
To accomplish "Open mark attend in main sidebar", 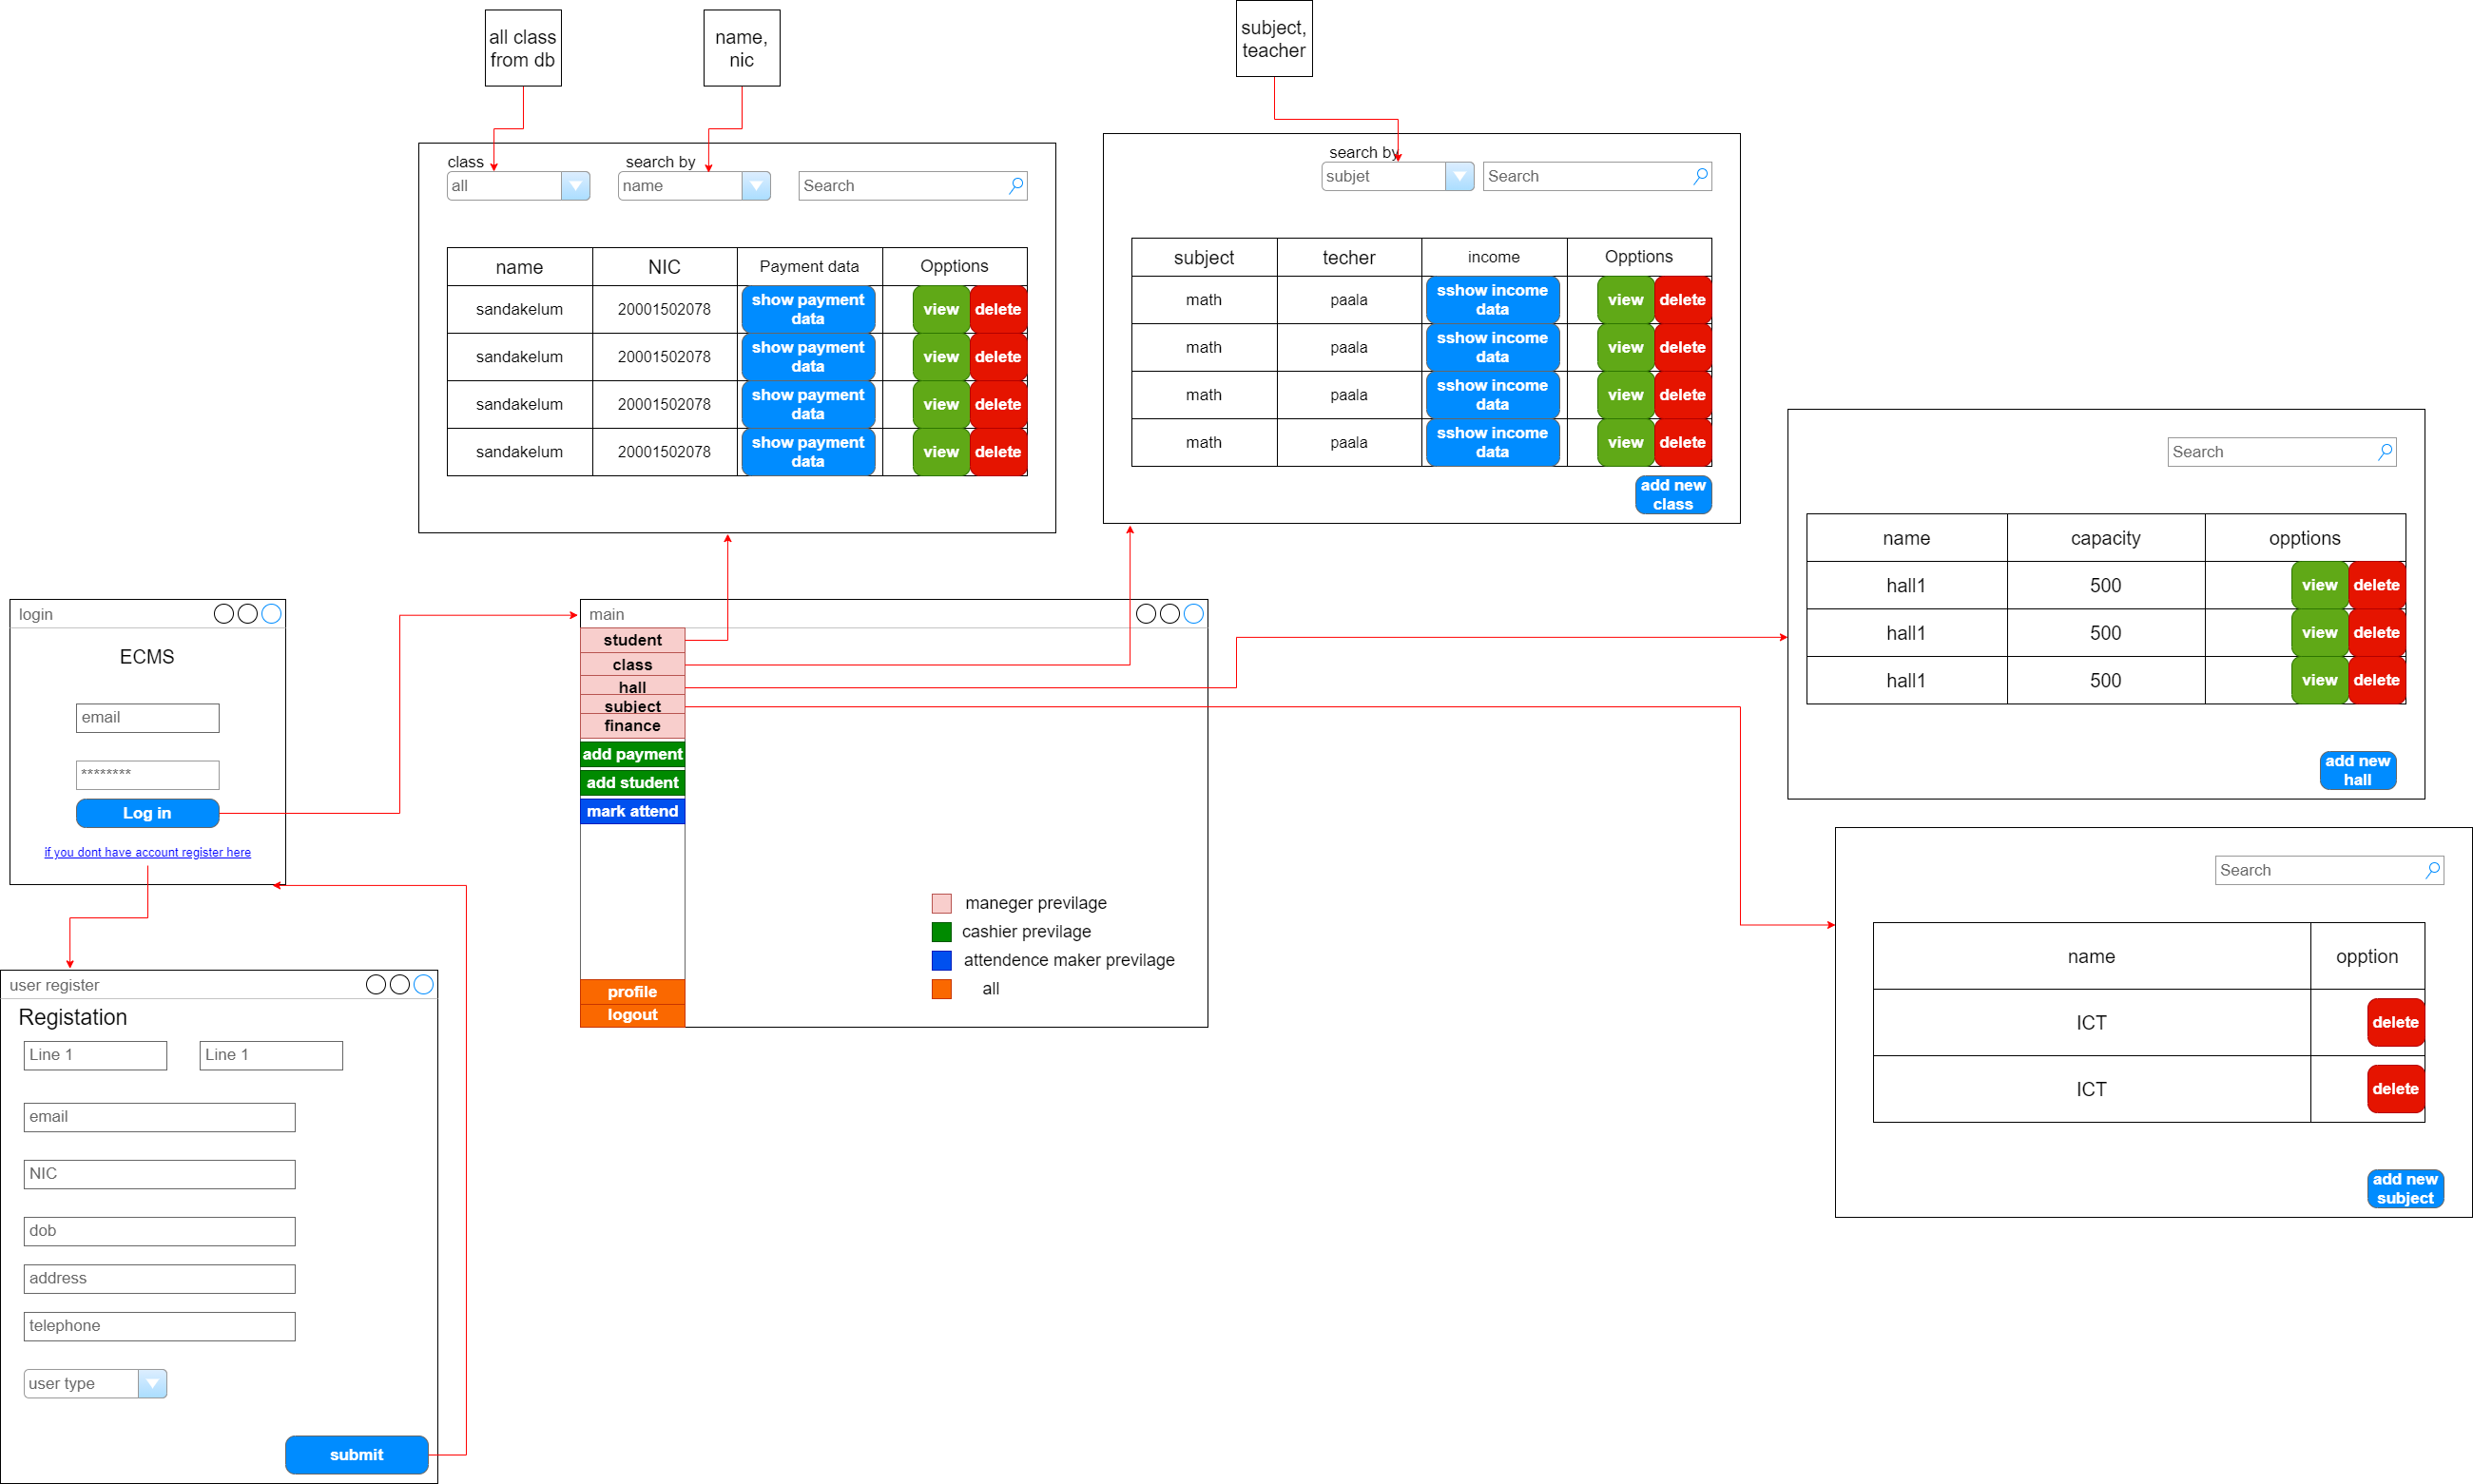I will 632,811.
